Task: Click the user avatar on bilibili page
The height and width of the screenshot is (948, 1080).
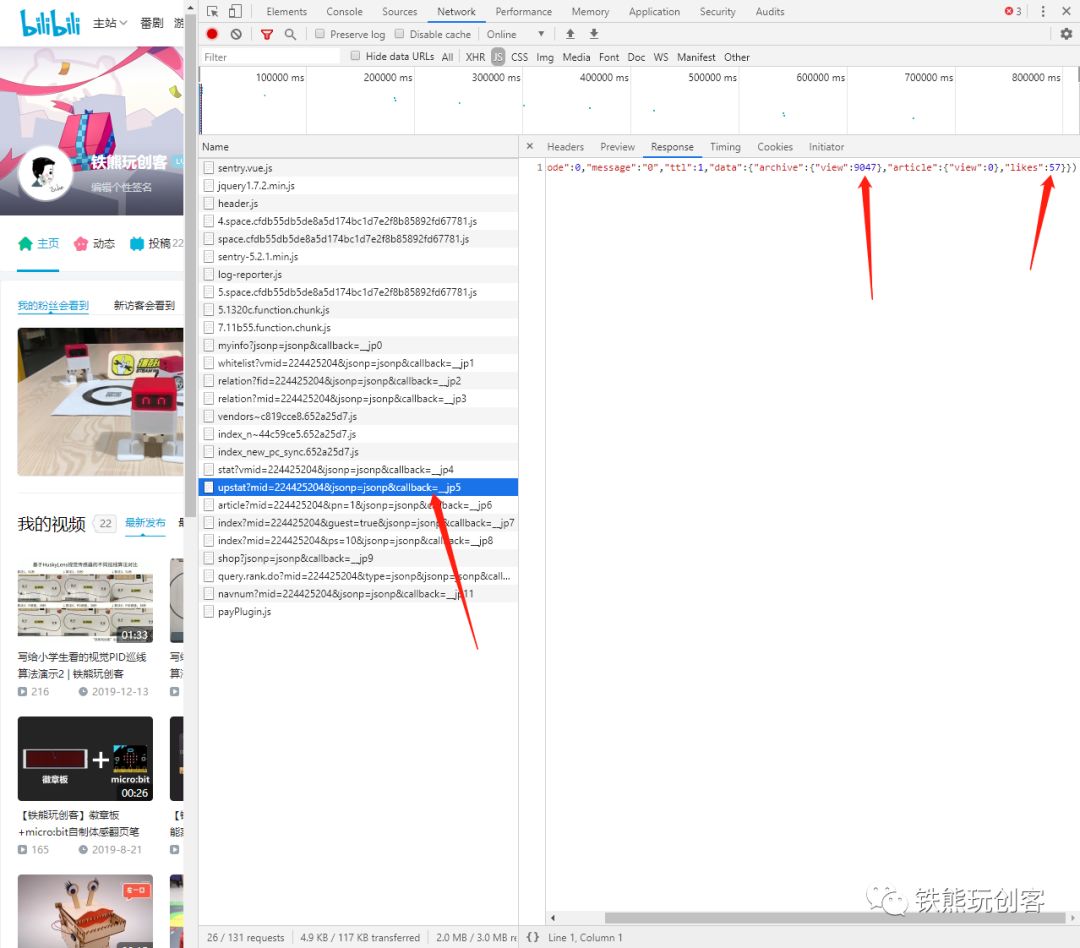Action: 45,173
